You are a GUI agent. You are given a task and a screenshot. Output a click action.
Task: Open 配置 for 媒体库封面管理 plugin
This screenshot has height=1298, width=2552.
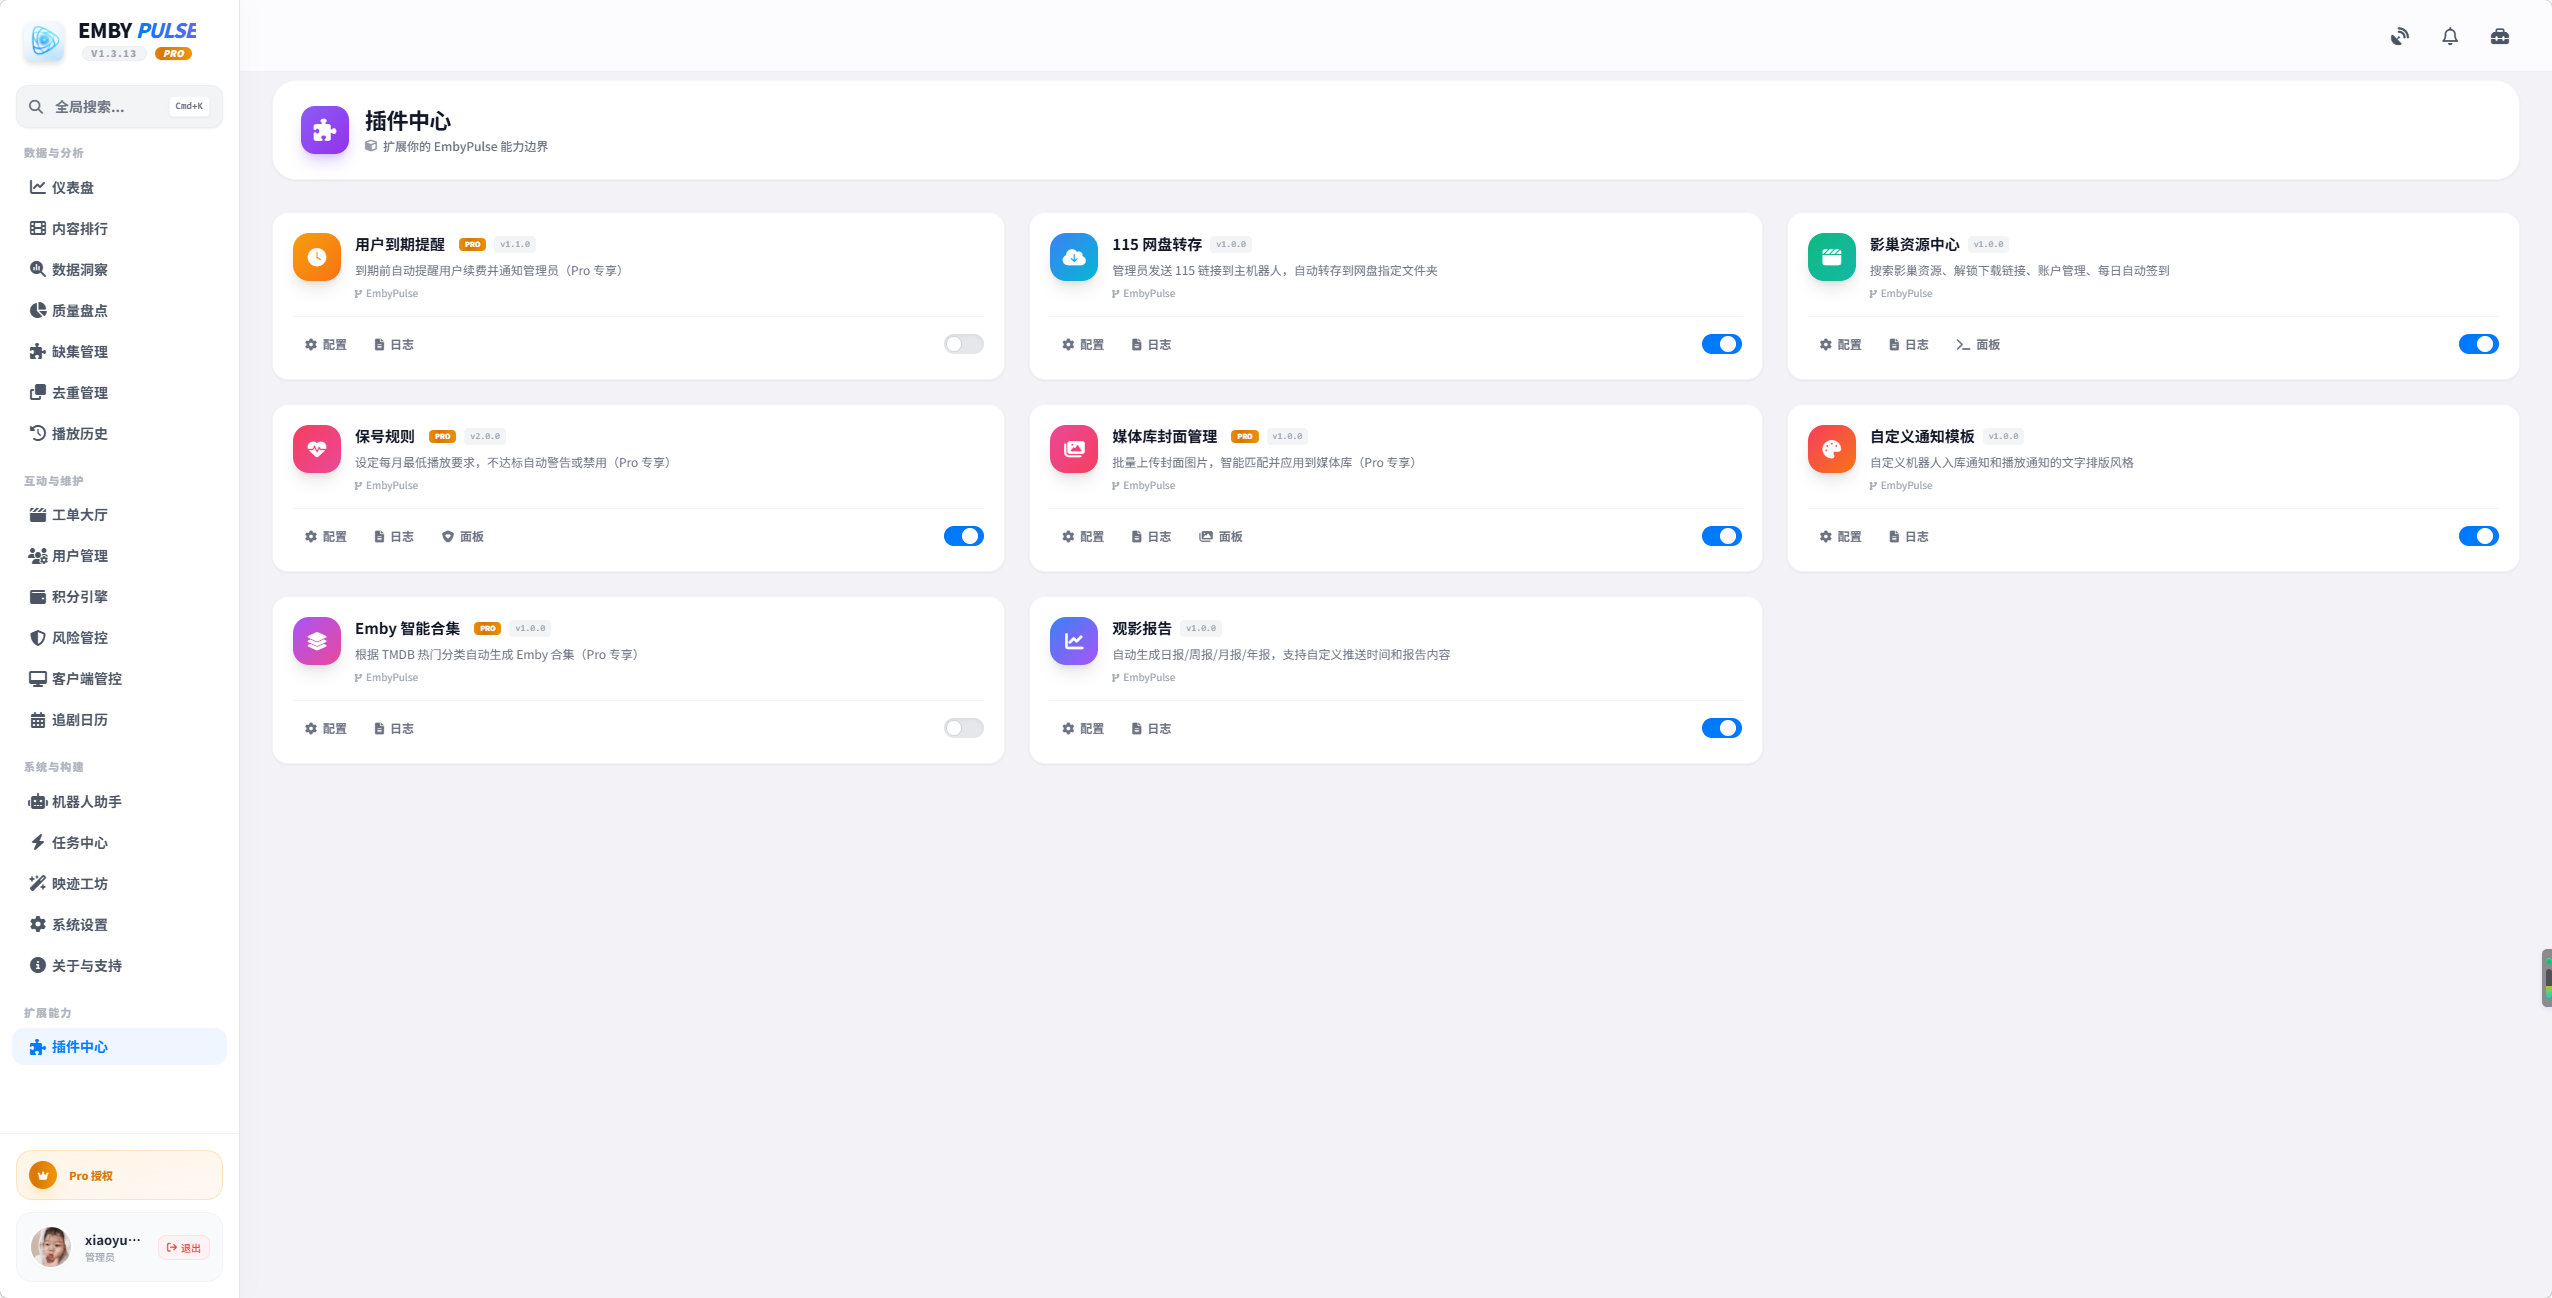pyautogui.click(x=1083, y=537)
